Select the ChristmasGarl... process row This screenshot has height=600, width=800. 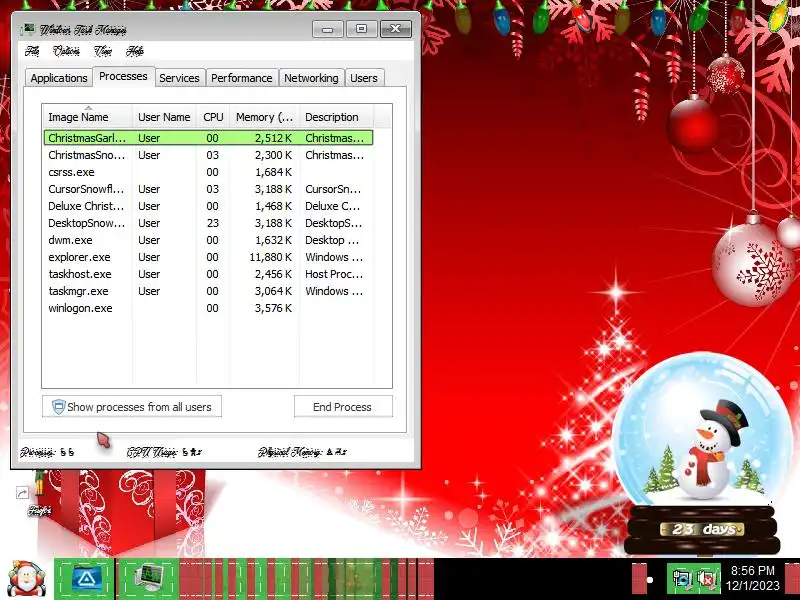(208, 138)
